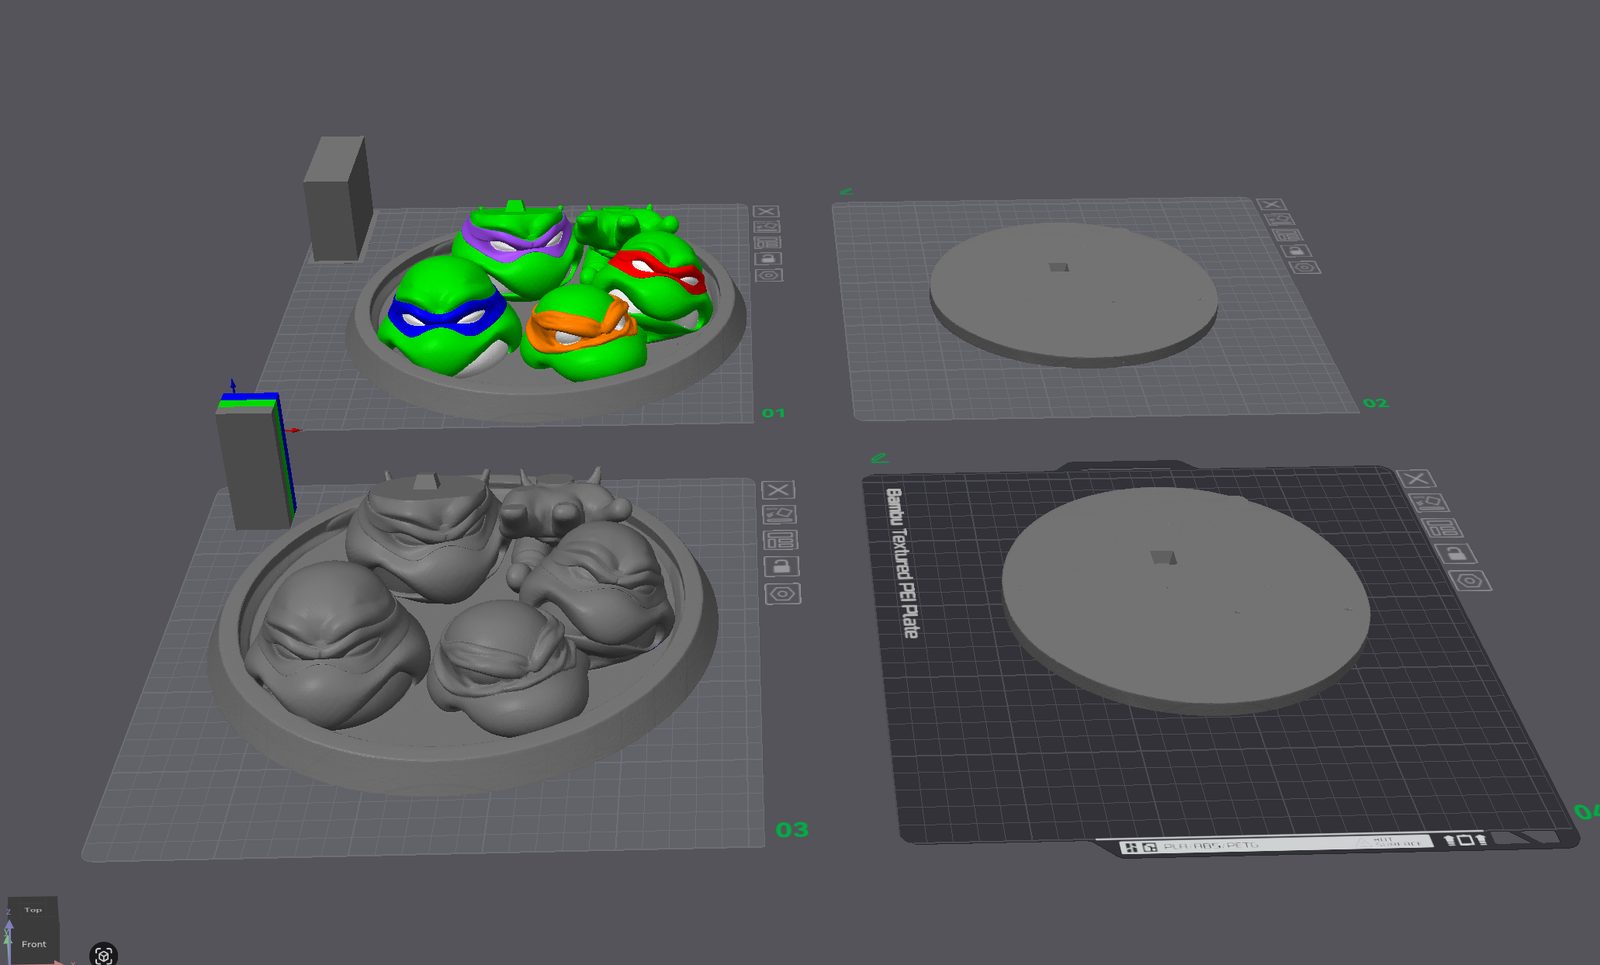Toggle the lock on plate 03

pos(782,567)
